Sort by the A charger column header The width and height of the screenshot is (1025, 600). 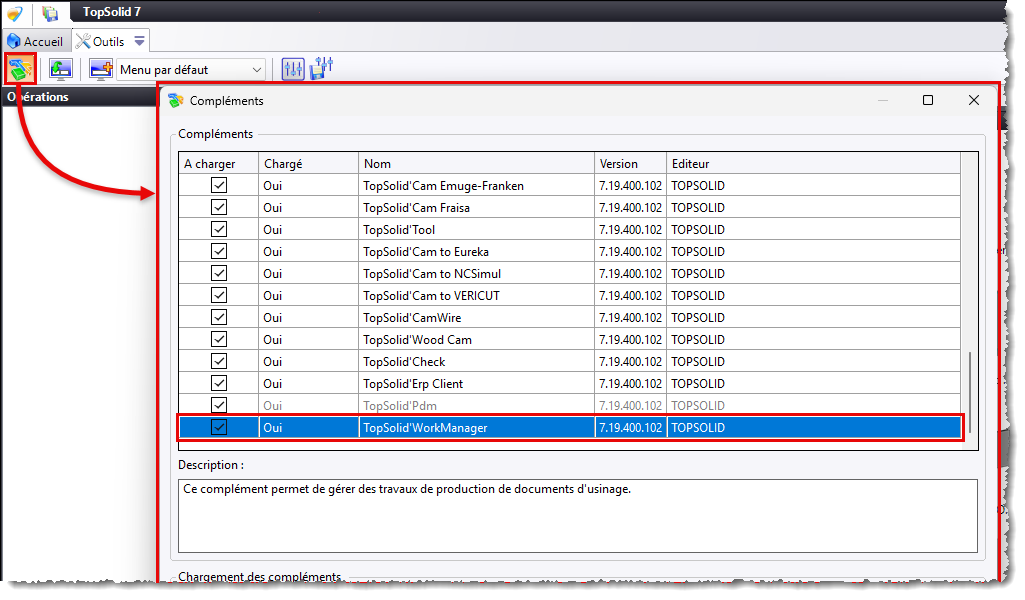[x=219, y=163]
